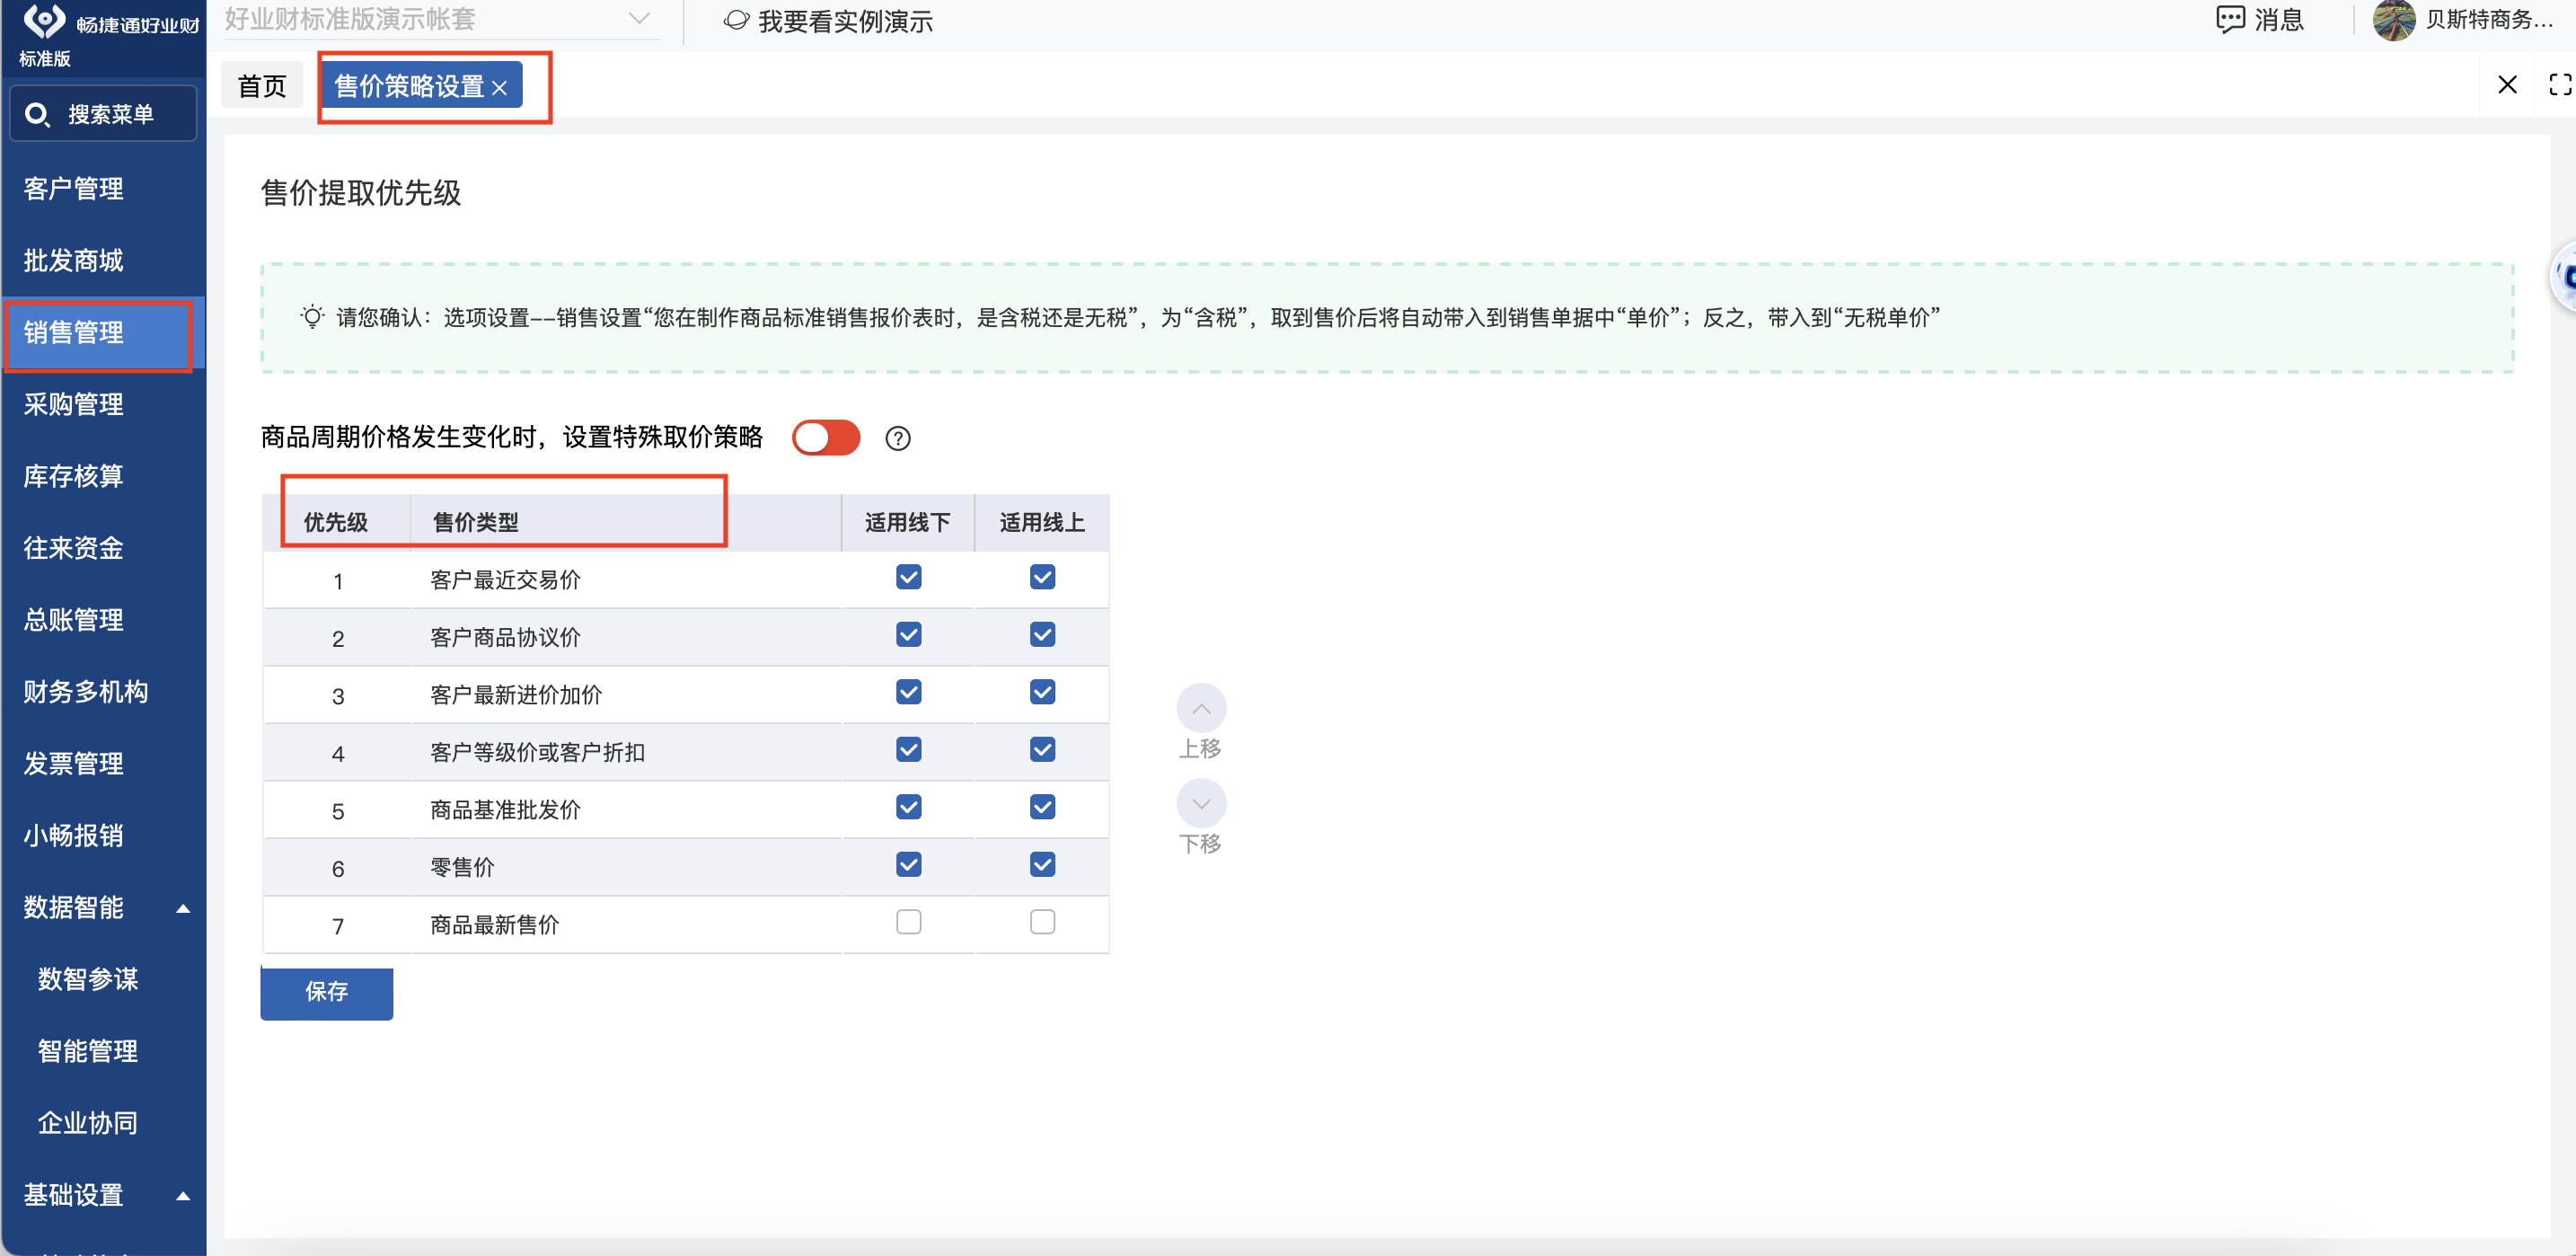2576x1256 pixels.
Task: Switch to the 首页 tab
Action: [262, 86]
